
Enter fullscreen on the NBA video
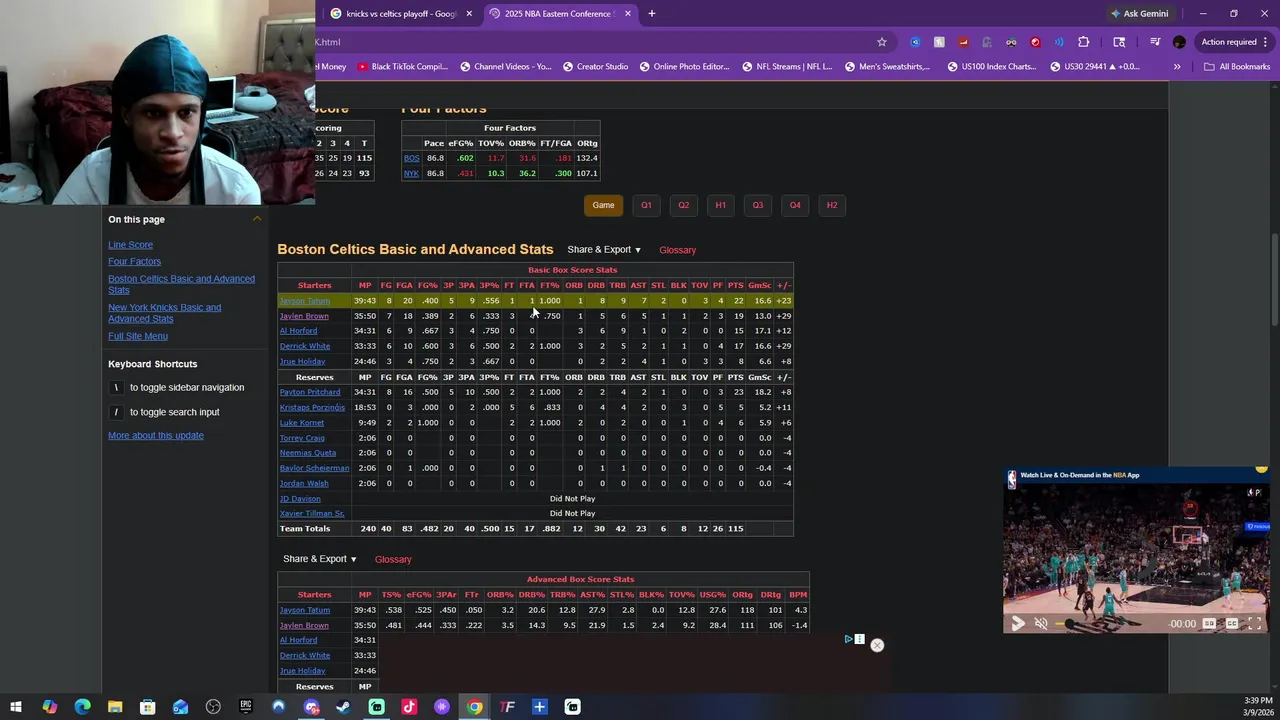(x=1254, y=624)
